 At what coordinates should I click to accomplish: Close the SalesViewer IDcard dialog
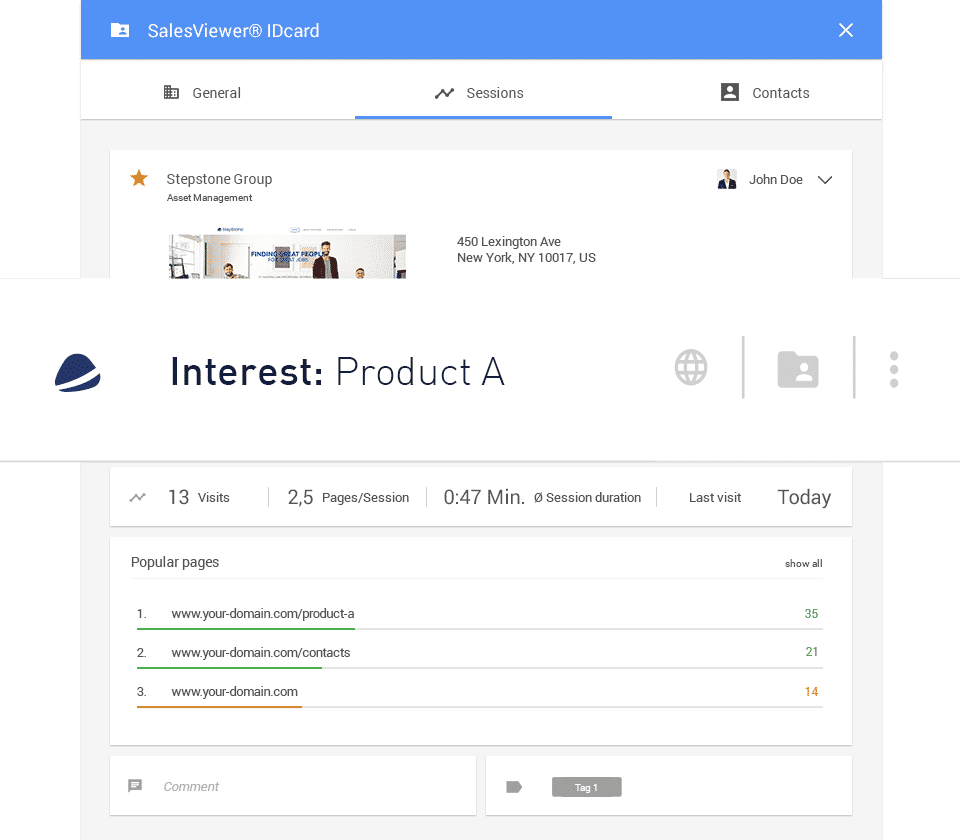(846, 30)
